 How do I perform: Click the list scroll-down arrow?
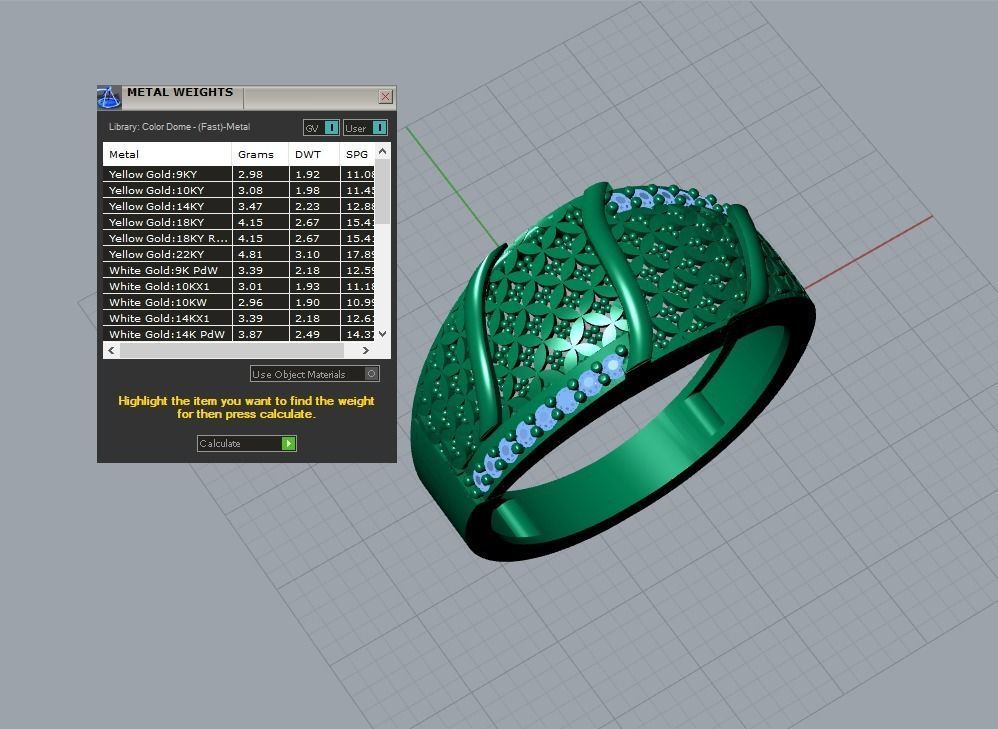[383, 334]
